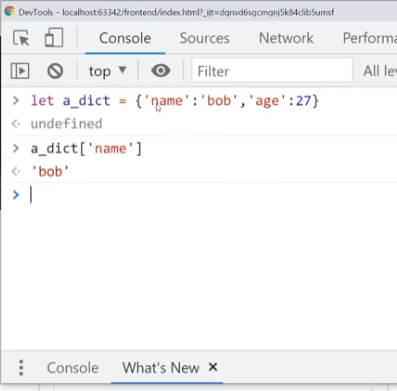The height and width of the screenshot is (391, 397).
Task: Switch to the Performance tab
Action: (x=370, y=38)
